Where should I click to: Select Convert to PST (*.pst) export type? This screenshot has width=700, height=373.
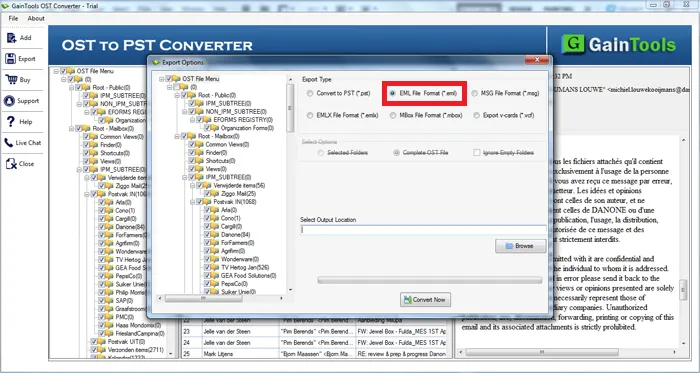(x=310, y=94)
